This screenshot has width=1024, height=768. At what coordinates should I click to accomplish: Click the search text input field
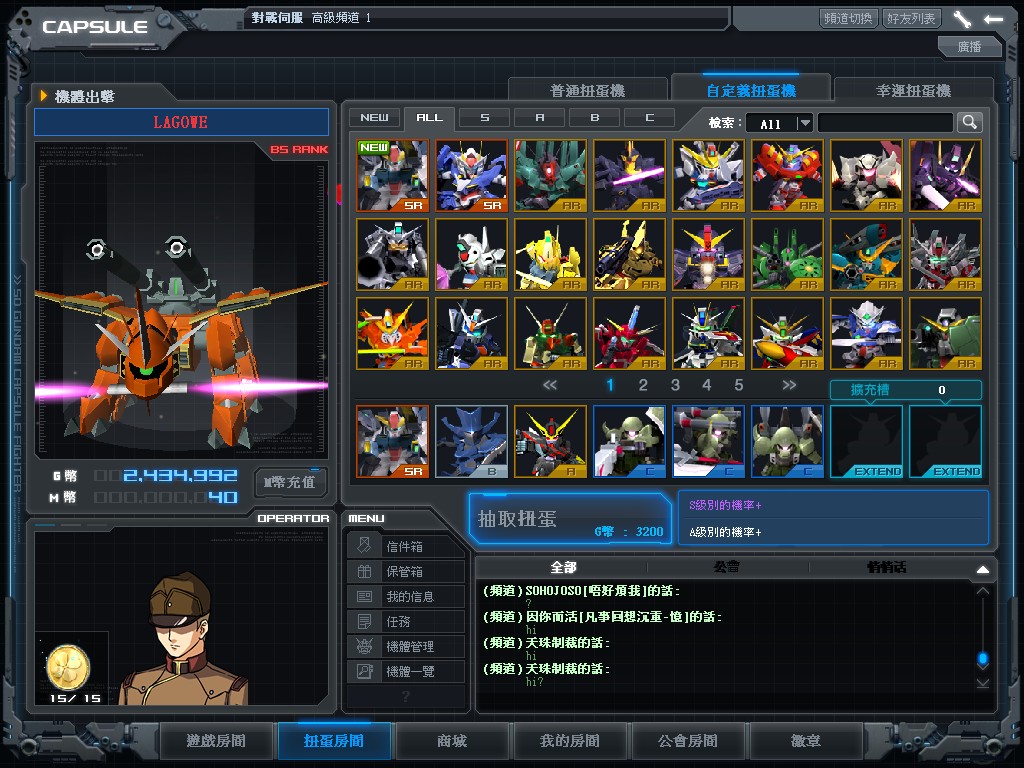[886, 123]
